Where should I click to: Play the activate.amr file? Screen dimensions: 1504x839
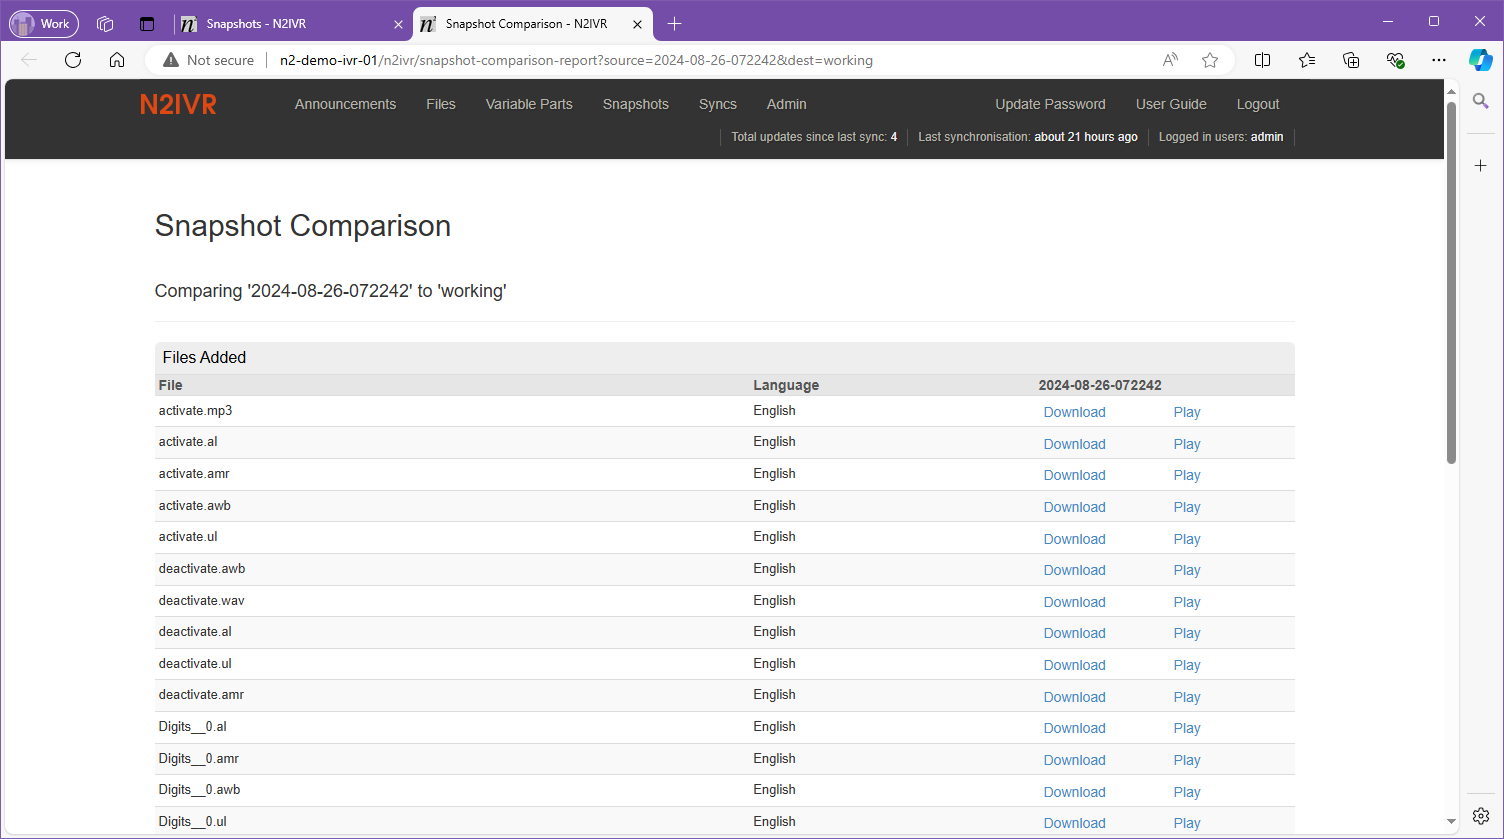coord(1187,475)
